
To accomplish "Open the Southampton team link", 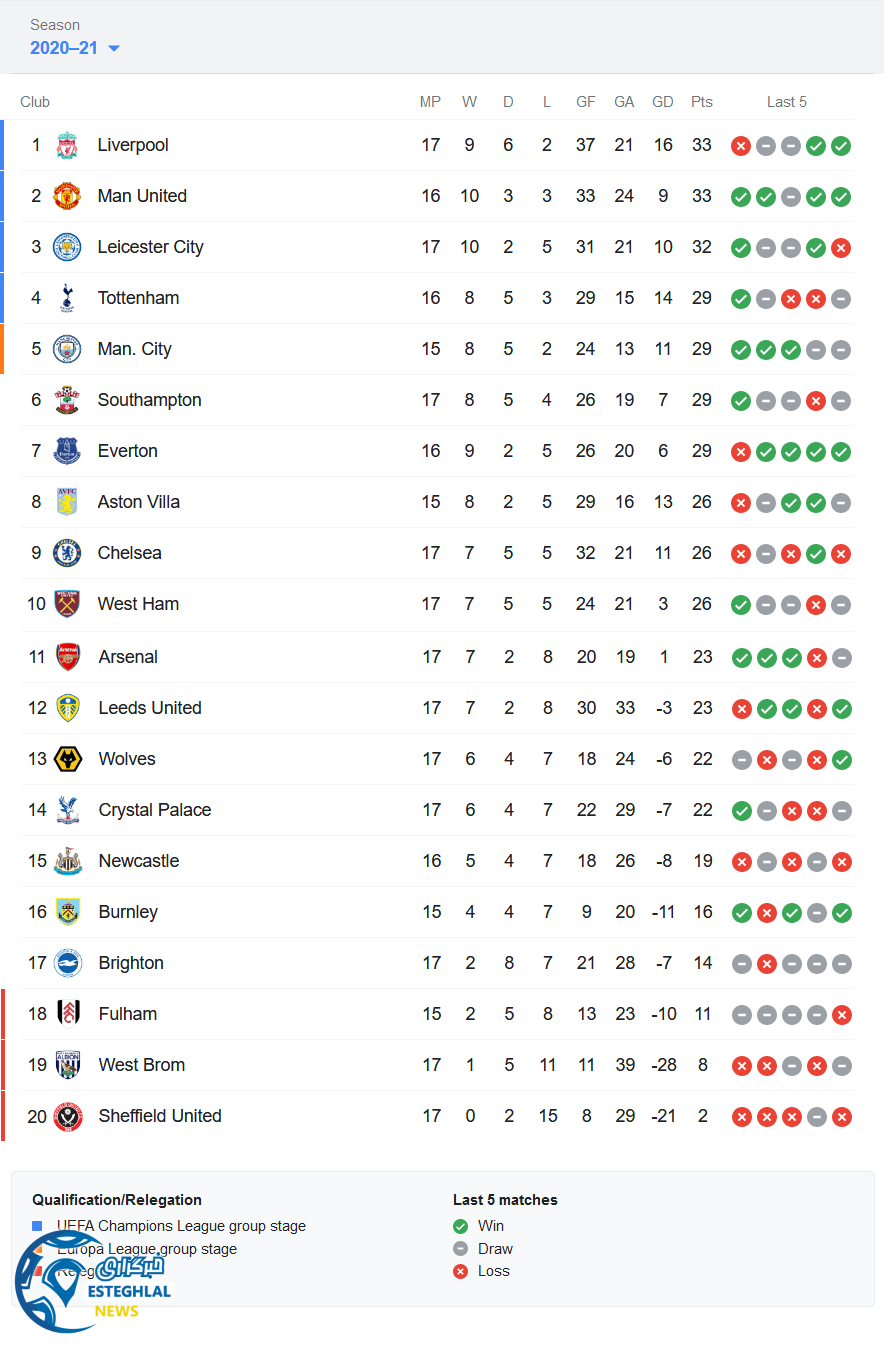I will click(149, 400).
